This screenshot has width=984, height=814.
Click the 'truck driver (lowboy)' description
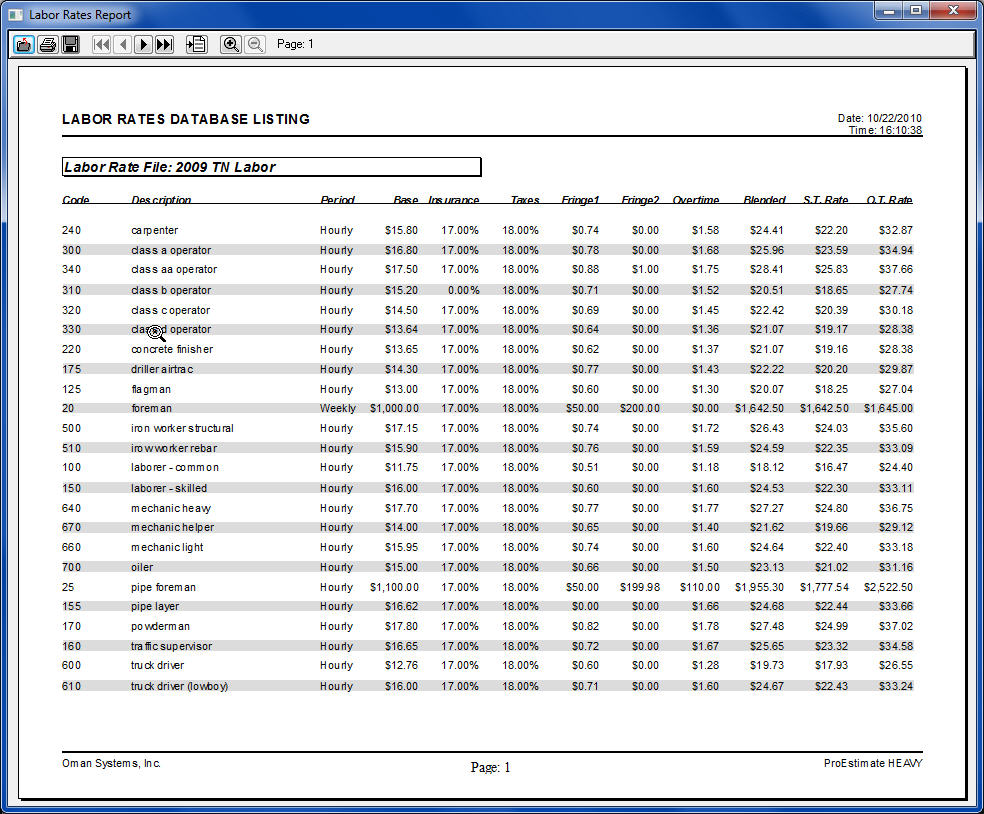179,686
